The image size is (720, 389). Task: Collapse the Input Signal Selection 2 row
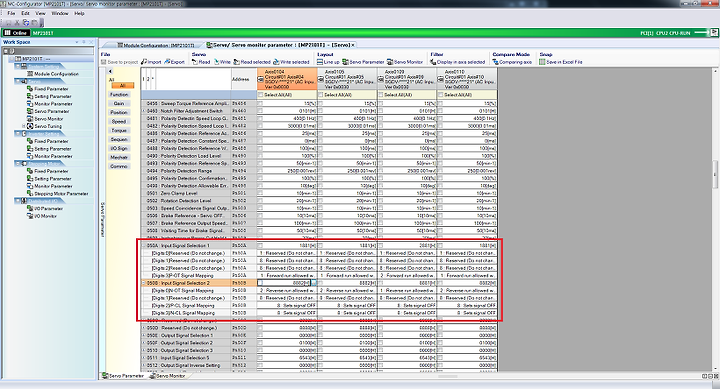pyautogui.click(x=143, y=283)
